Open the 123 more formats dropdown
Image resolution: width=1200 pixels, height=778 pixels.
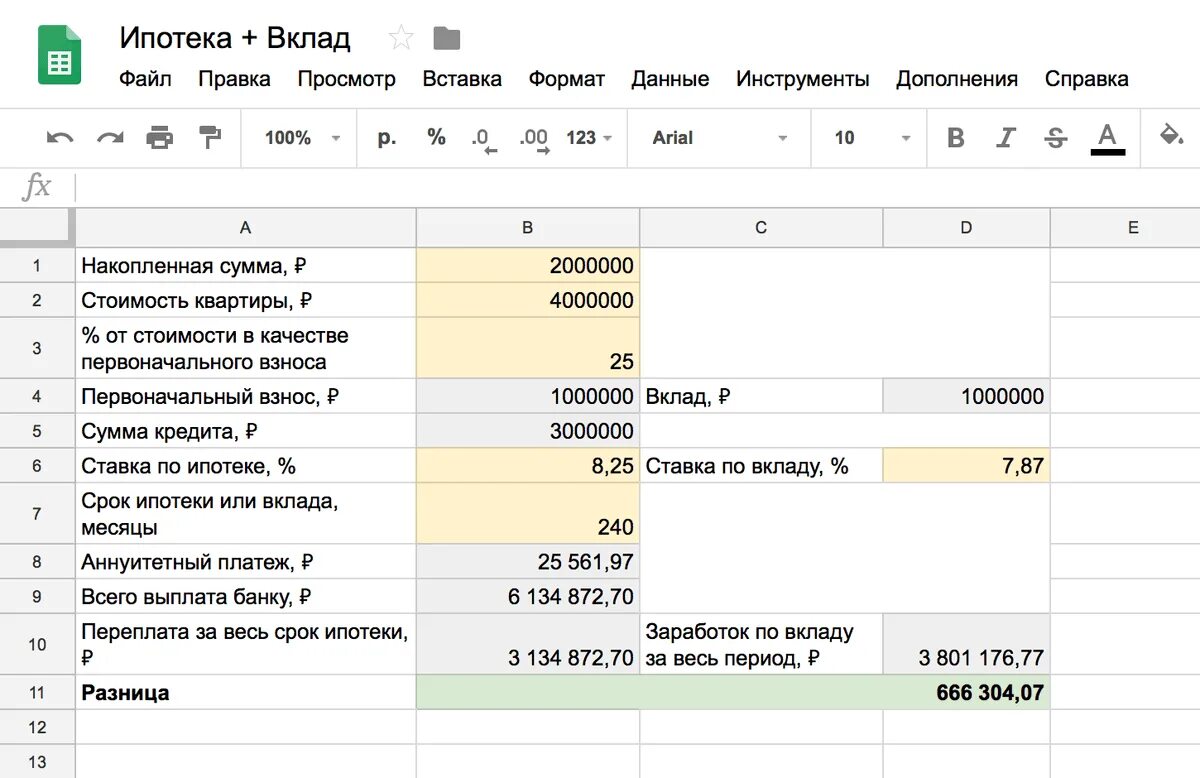pyautogui.click(x=589, y=138)
